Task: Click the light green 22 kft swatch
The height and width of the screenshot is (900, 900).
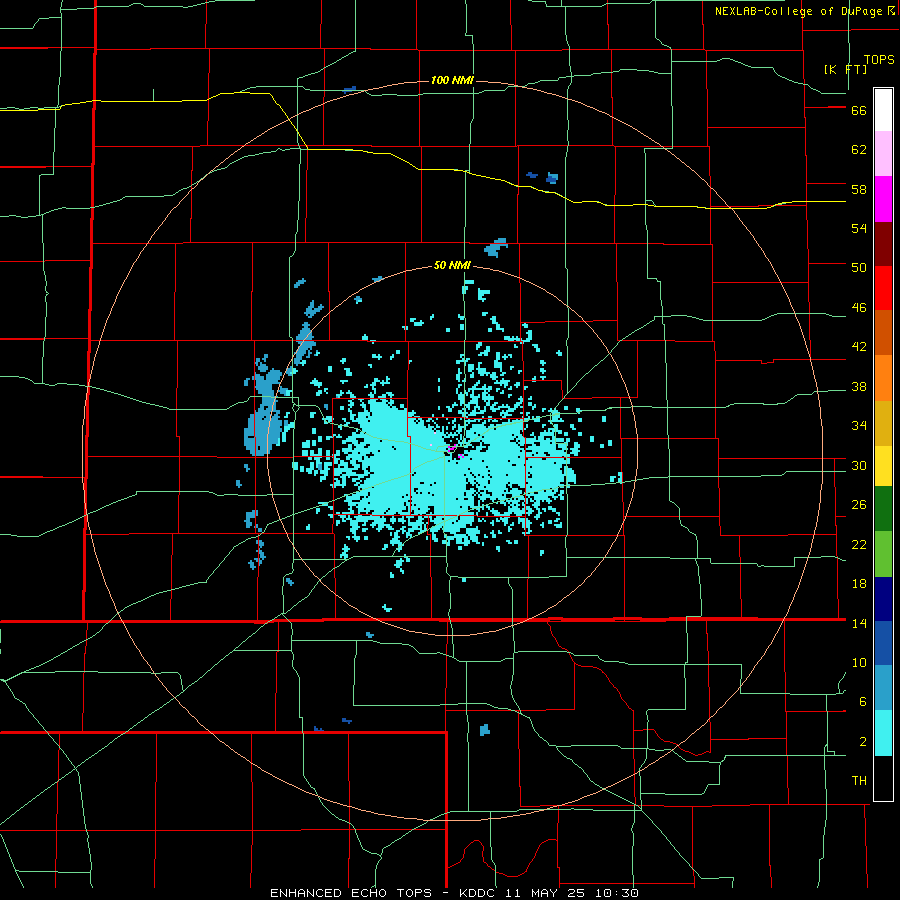Action: click(883, 554)
